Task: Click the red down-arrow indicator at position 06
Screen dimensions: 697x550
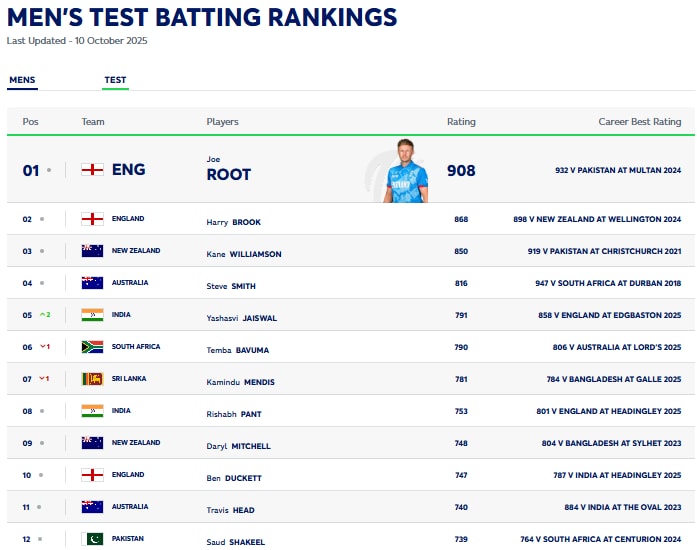Action: pos(44,347)
